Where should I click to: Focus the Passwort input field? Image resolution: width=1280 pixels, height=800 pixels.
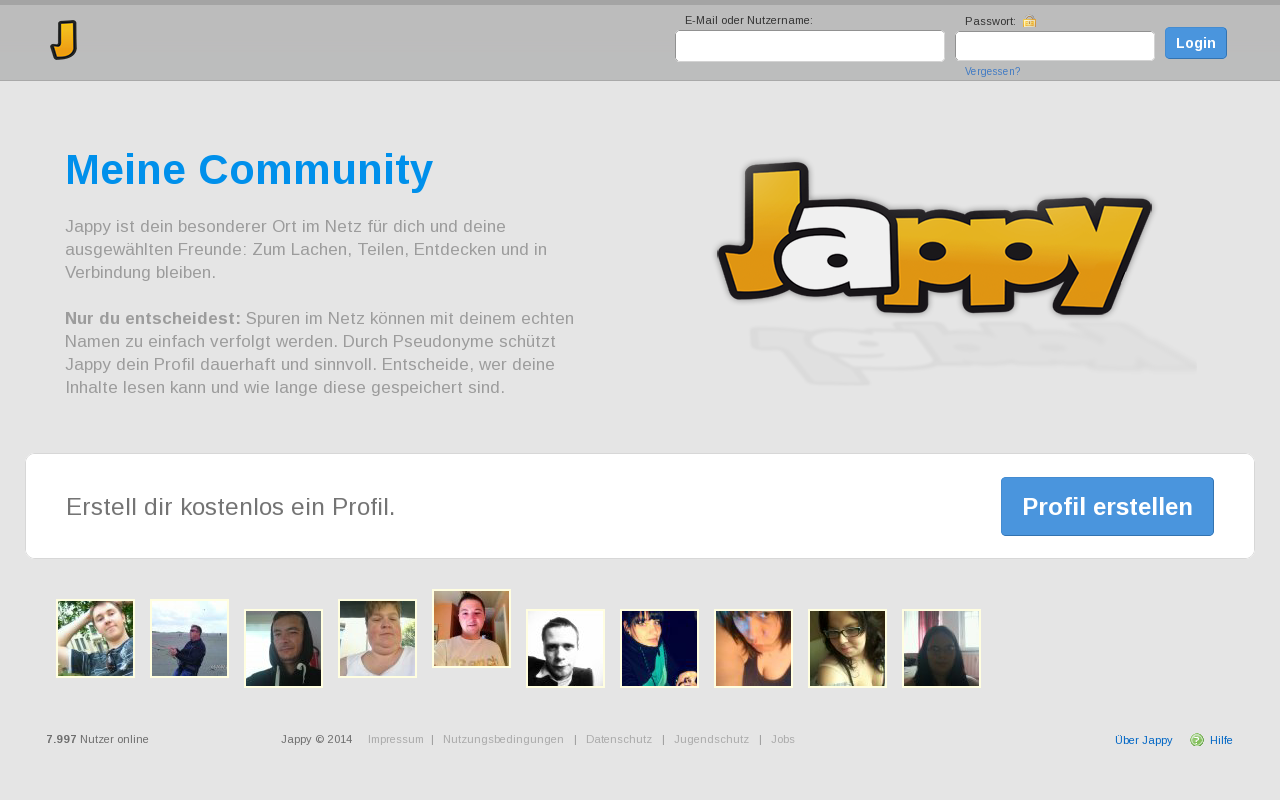pos(1055,46)
